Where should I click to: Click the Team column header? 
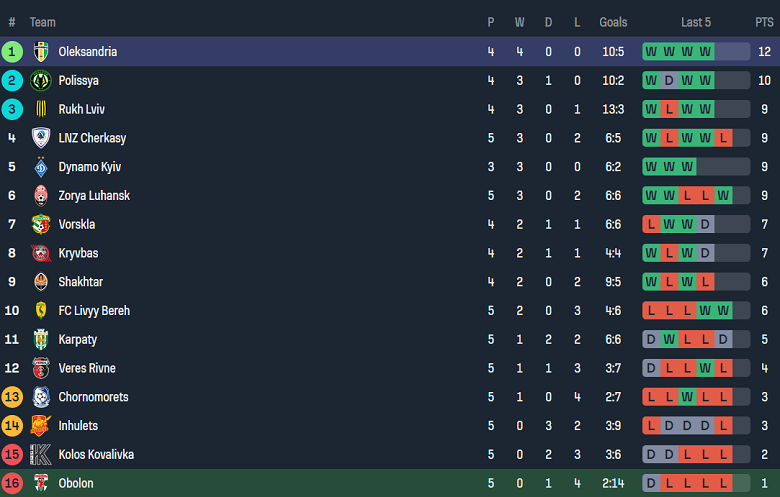(x=43, y=22)
